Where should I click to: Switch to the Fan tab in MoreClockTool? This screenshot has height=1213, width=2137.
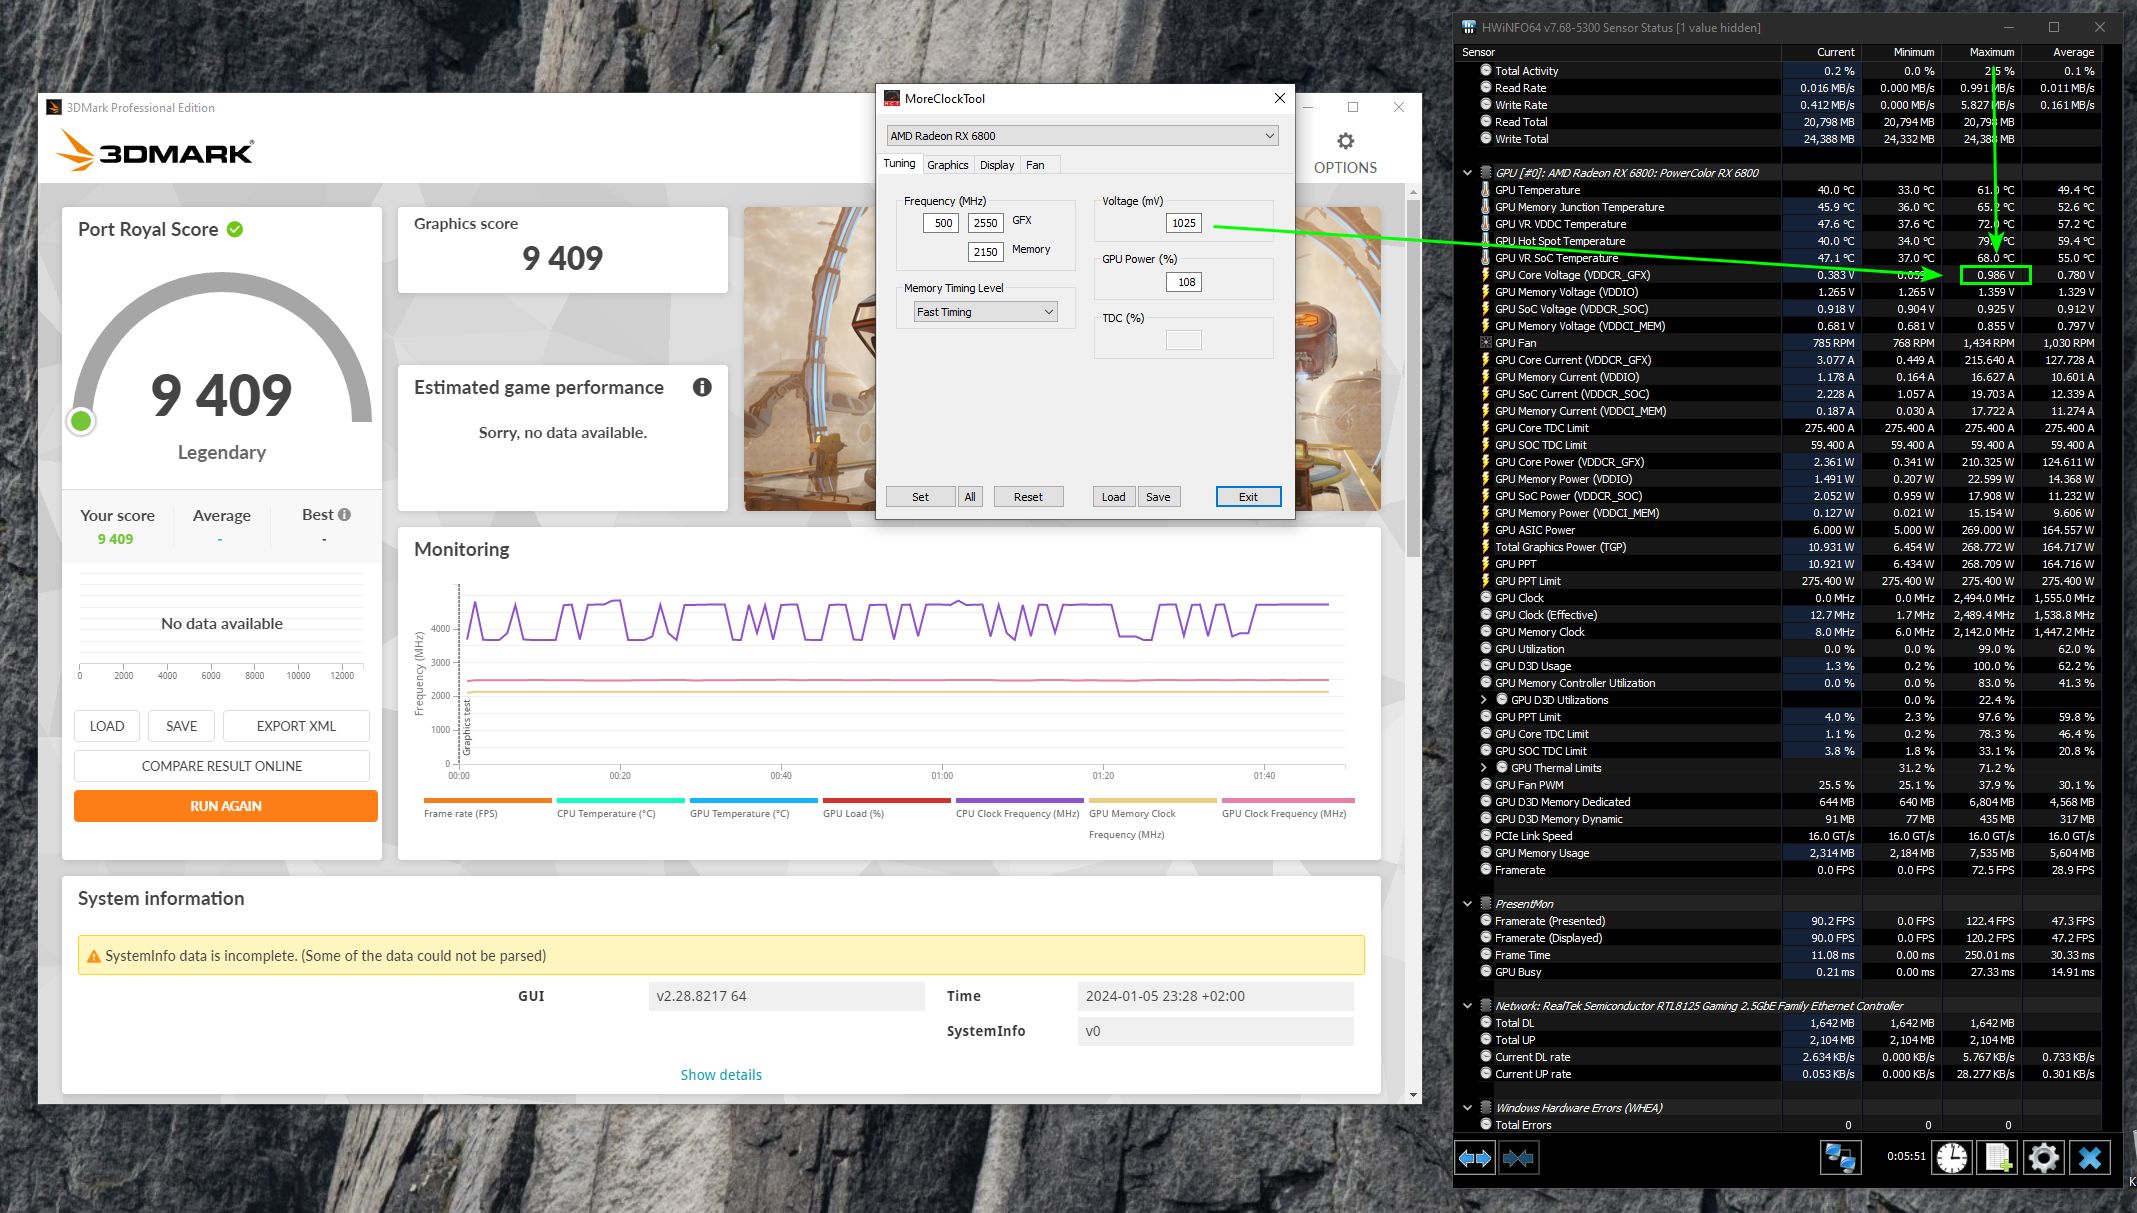[x=1035, y=165]
